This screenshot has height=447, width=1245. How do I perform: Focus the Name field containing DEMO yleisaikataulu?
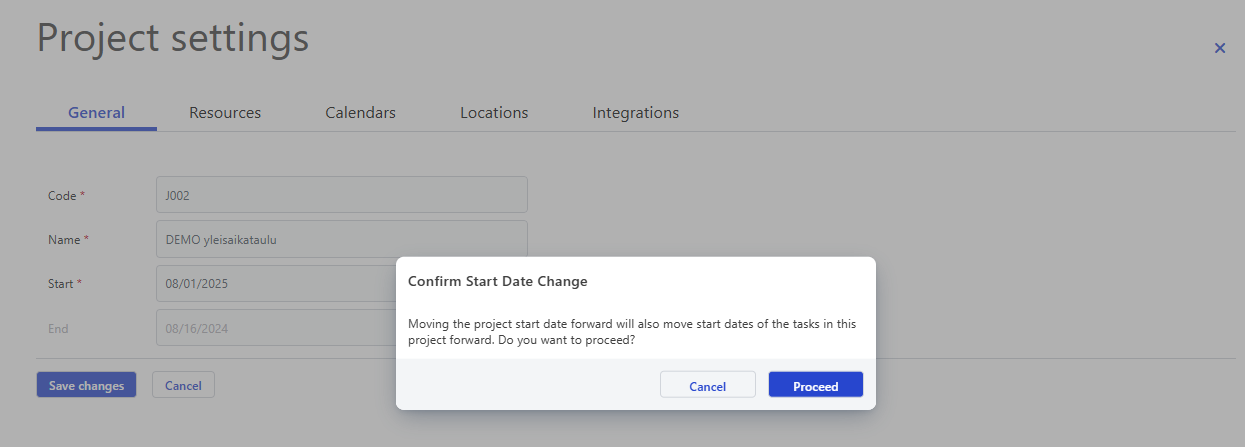point(341,239)
